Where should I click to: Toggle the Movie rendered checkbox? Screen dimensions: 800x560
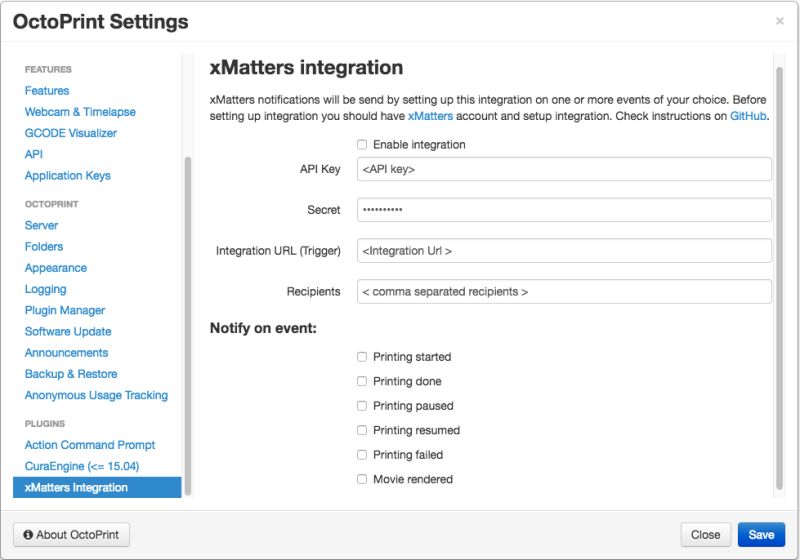[362, 479]
